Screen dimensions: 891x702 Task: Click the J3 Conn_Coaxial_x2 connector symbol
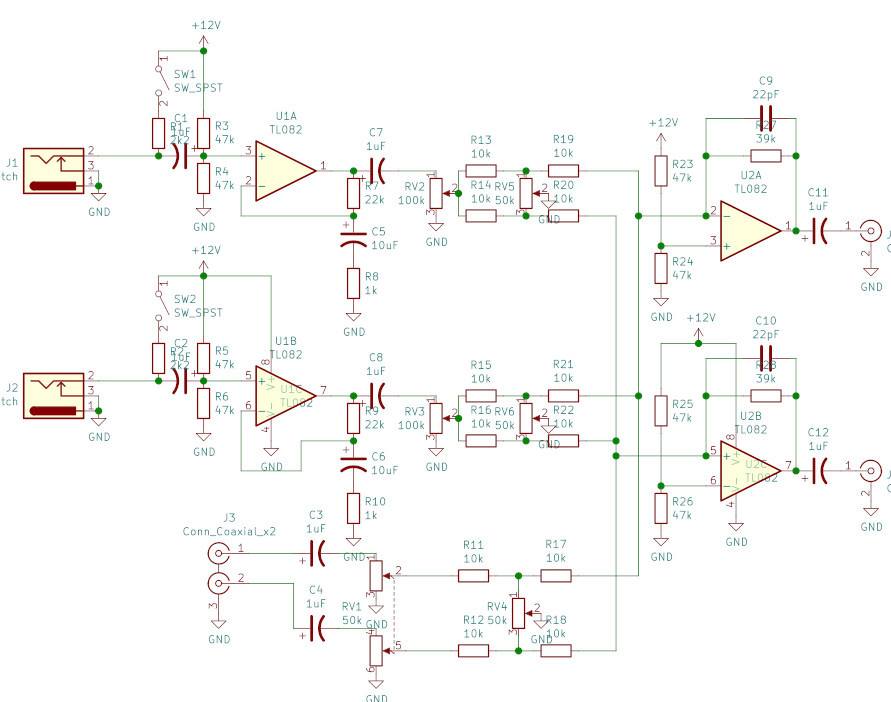click(219, 567)
